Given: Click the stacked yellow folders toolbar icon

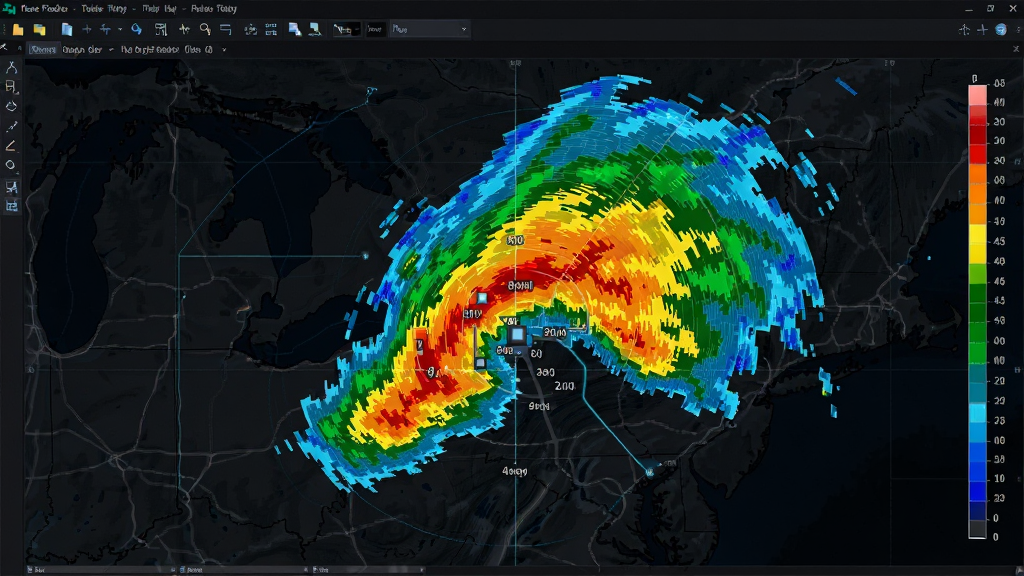Looking at the screenshot, I should tap(40, 29).
